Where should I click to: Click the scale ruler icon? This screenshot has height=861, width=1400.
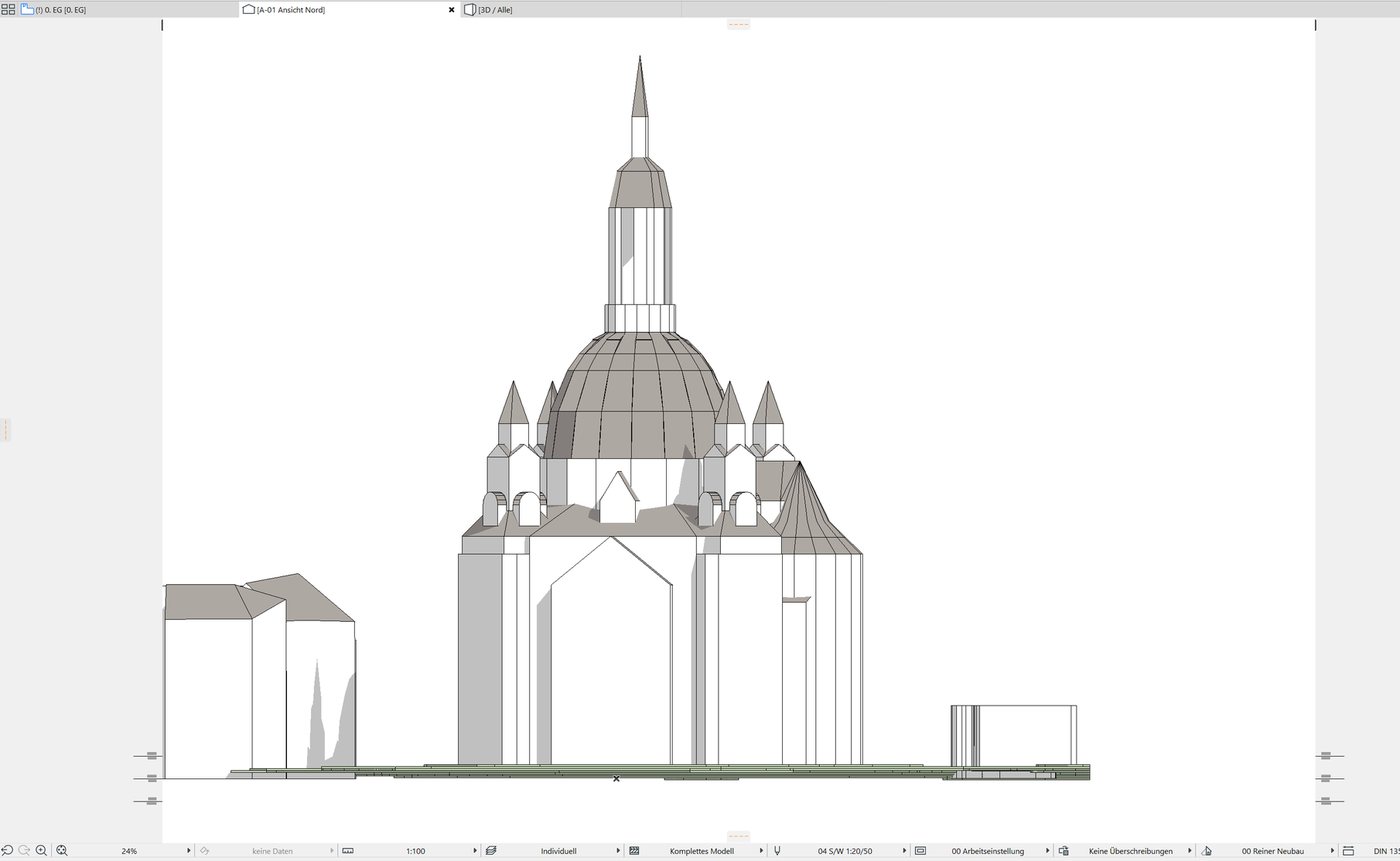click(x=348, y=851)
